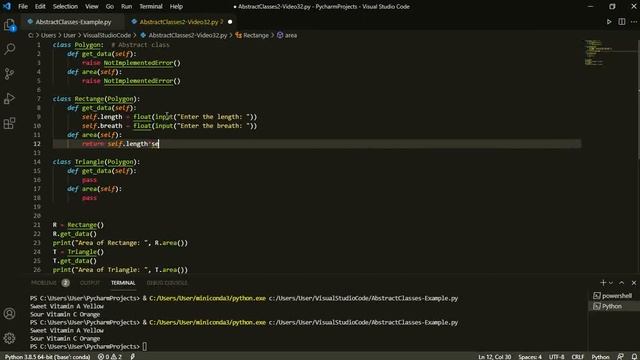Open the Help menu
Viewport: 640px width, 360px height.
(176, 7)
